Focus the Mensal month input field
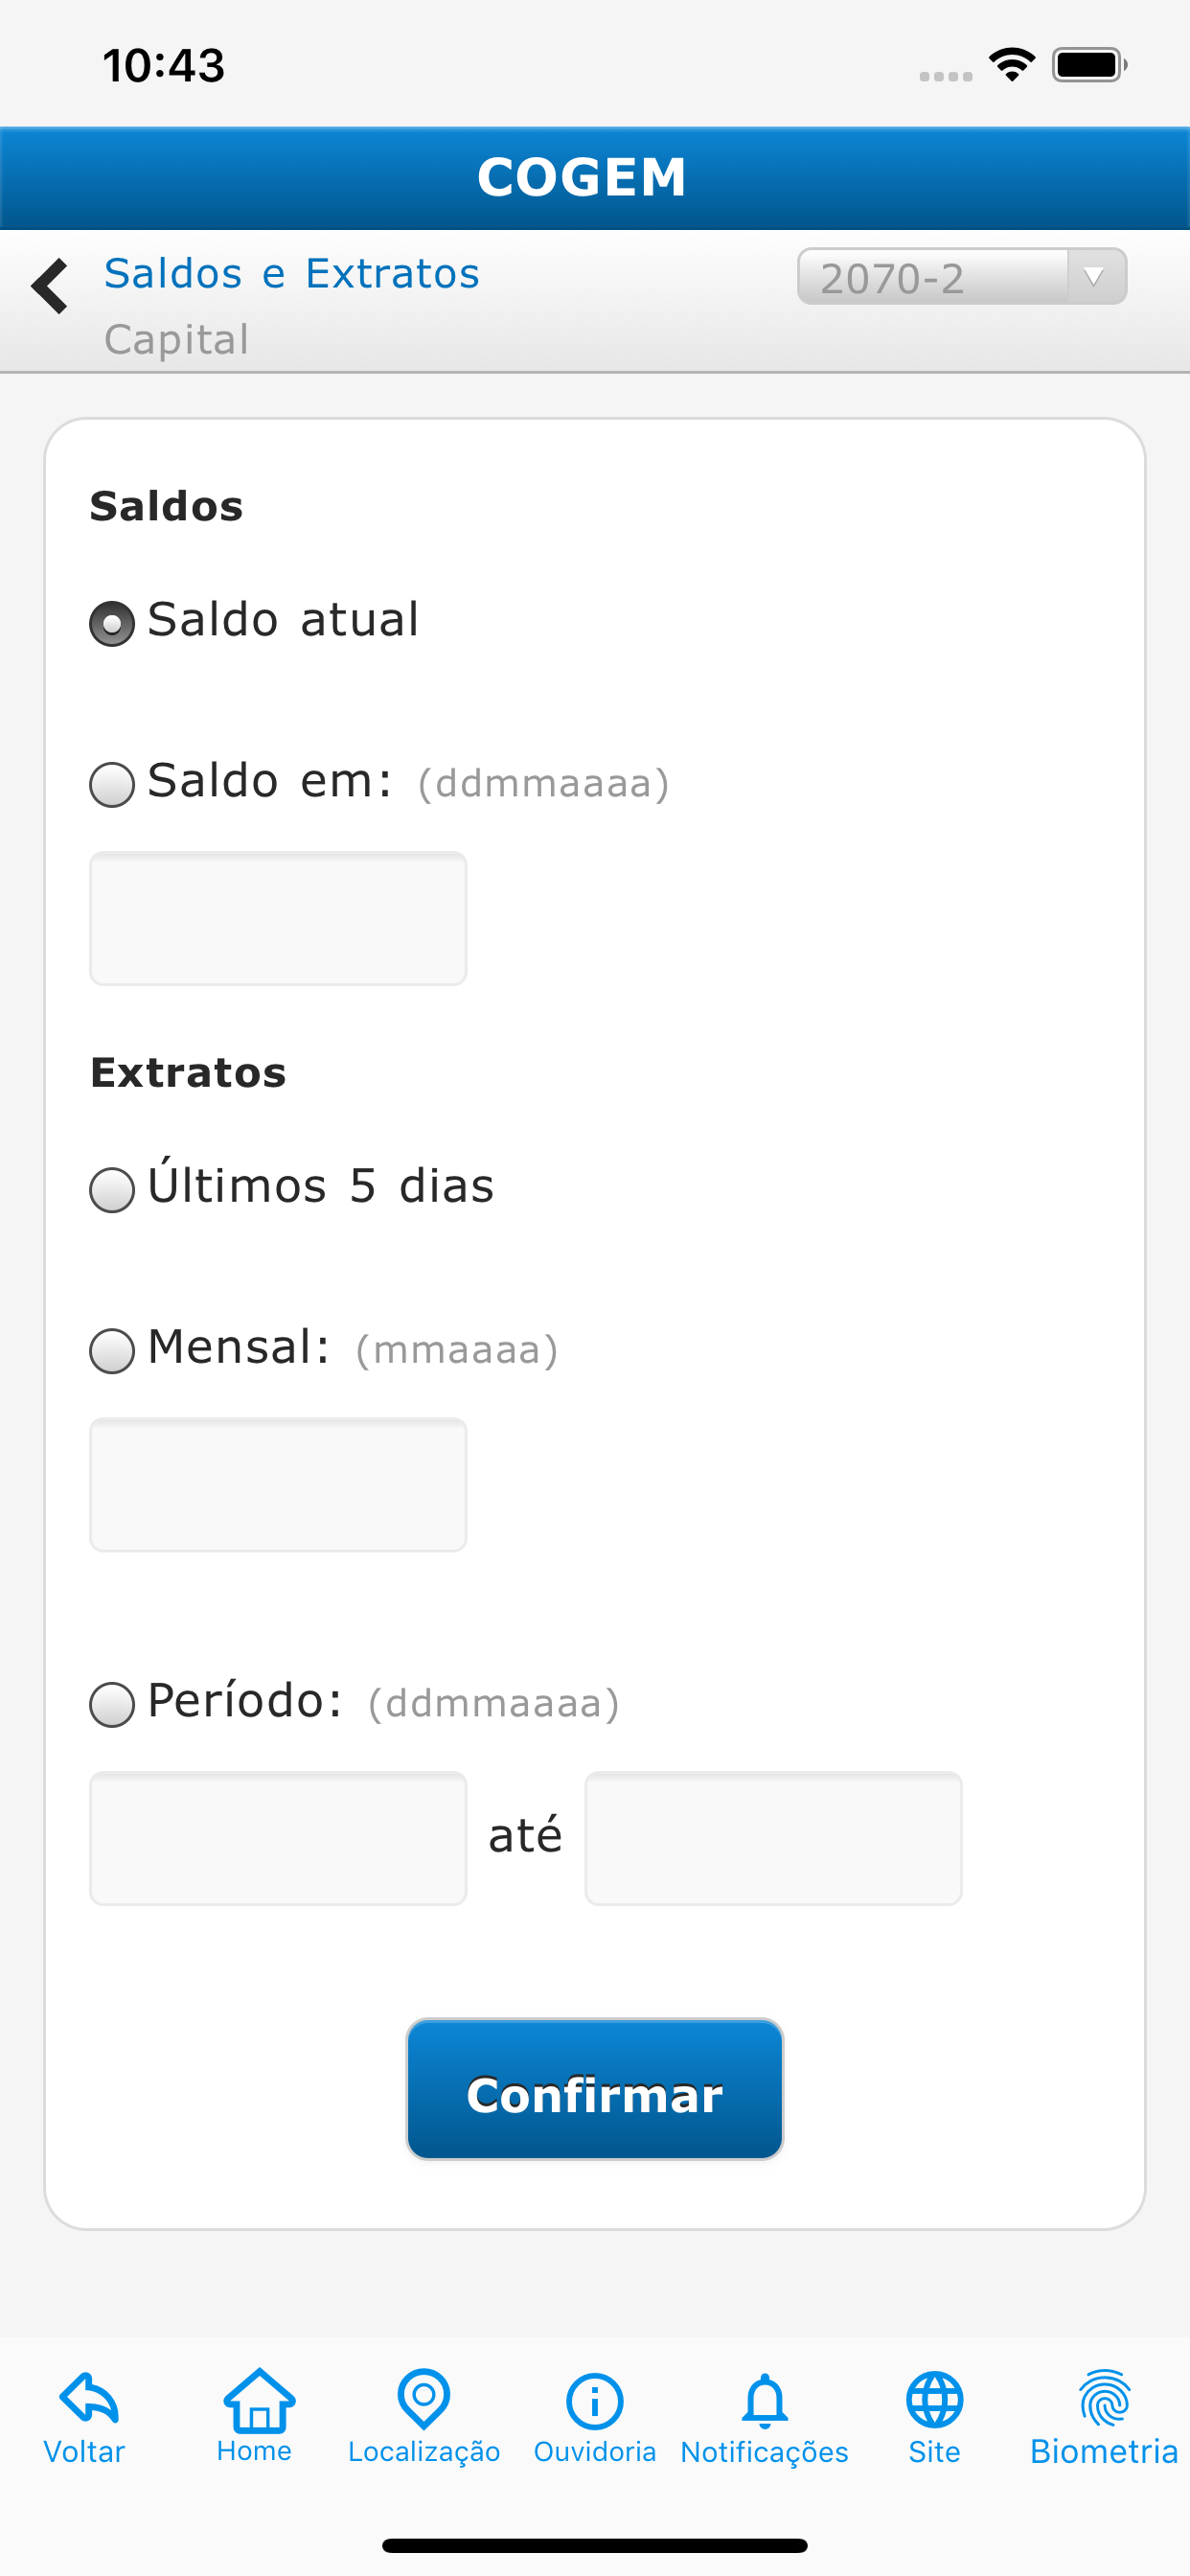1190x2576 pixels. (x=278, y=1484)
